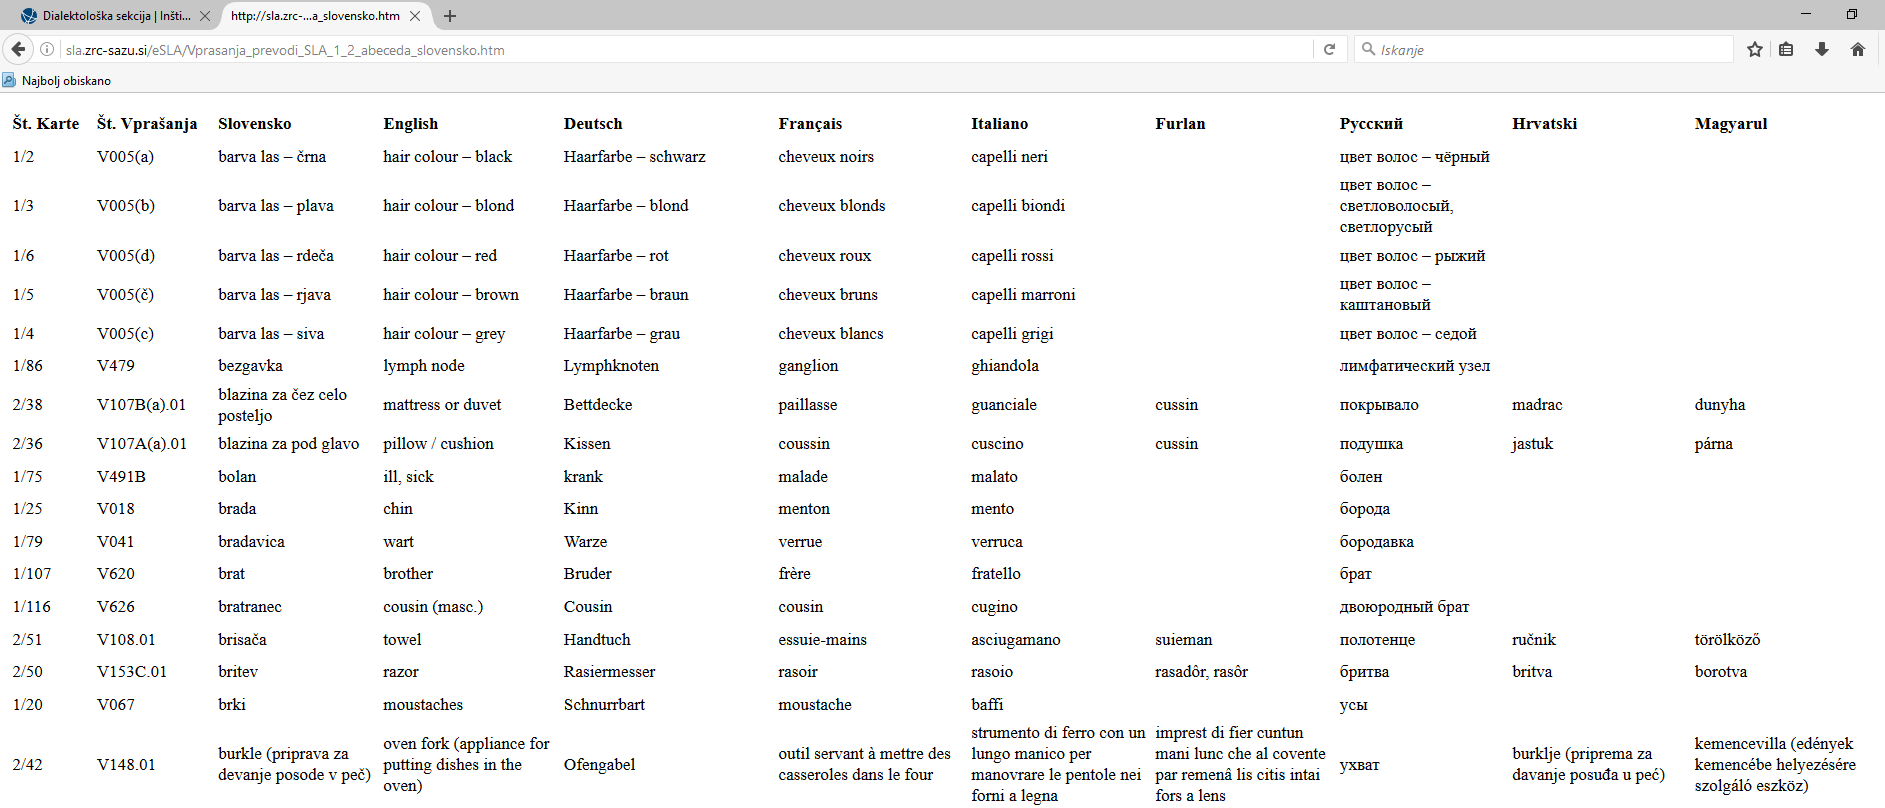The width and height of the screenshot is (1885, 808).
Task: Open a new tab with plus icon
Action: 450,16
